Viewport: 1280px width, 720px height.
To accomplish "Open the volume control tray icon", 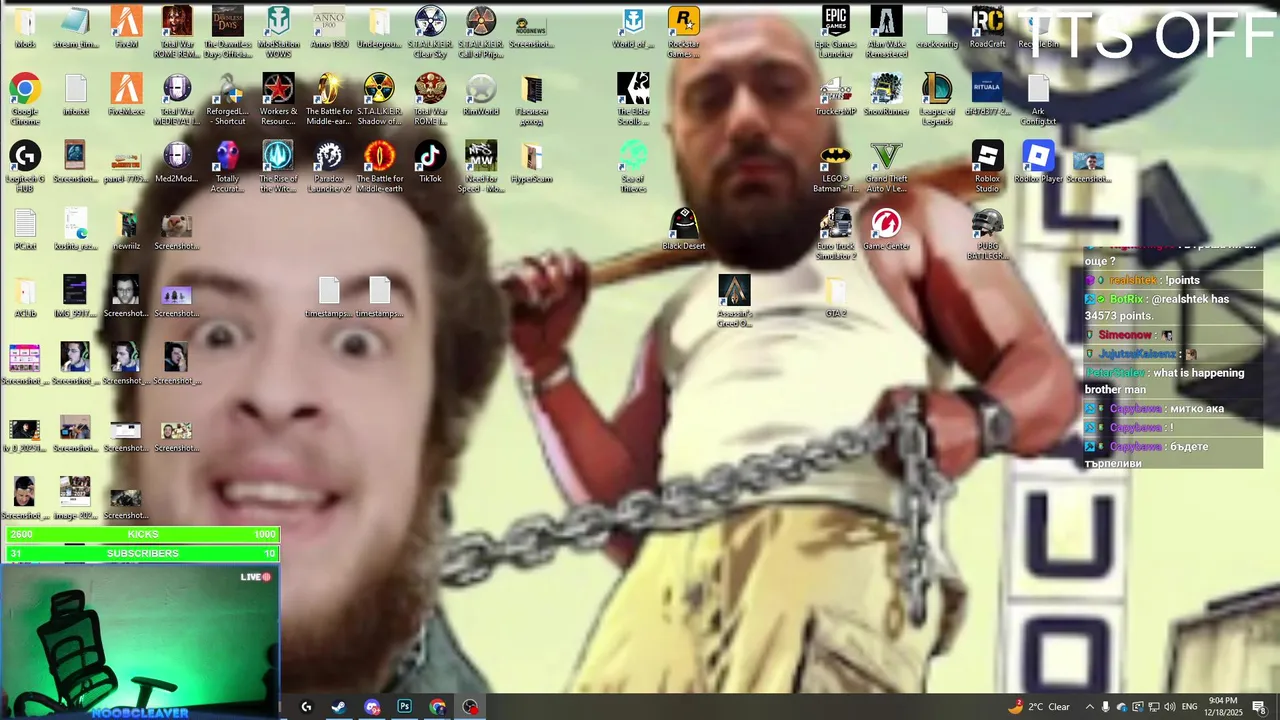I will pos(1169,707).
